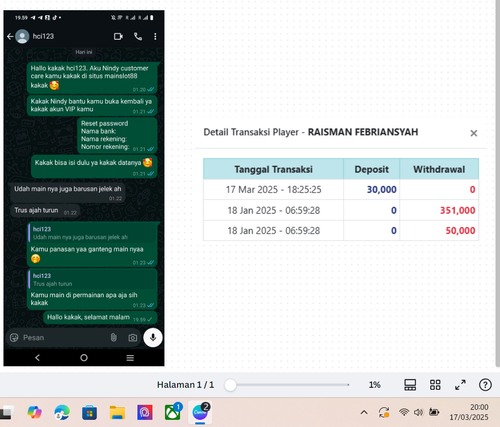Viewport: 500px width, 427px height.
Task: Tap the 'Reset password' message bubble
Action: click(117, 135)
